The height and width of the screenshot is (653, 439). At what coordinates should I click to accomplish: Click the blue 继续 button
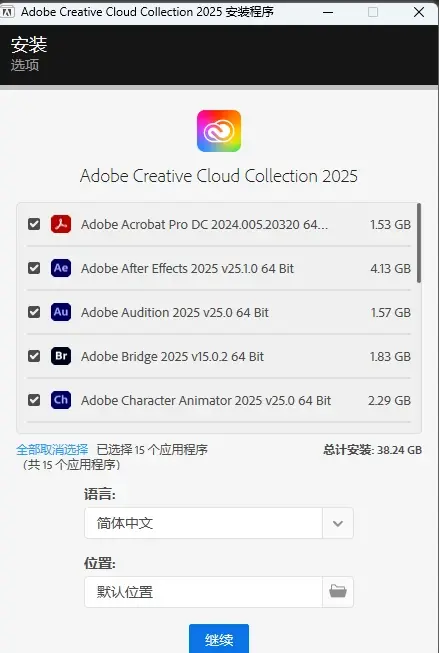[219, 638]
